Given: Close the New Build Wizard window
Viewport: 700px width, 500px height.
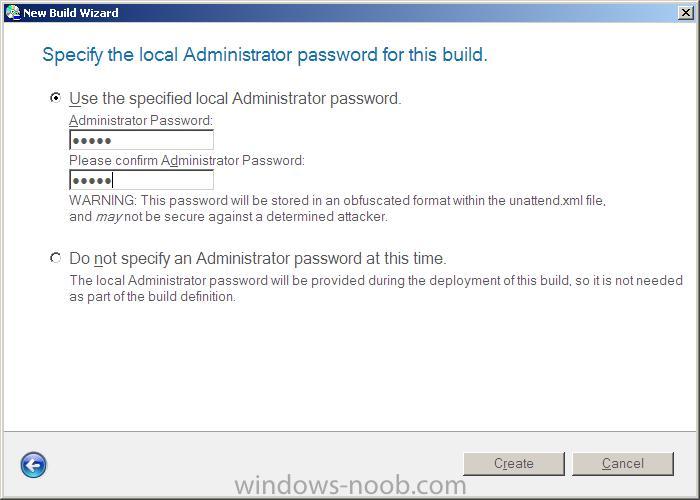Looking at the screenshot, I should click(685, 12).
